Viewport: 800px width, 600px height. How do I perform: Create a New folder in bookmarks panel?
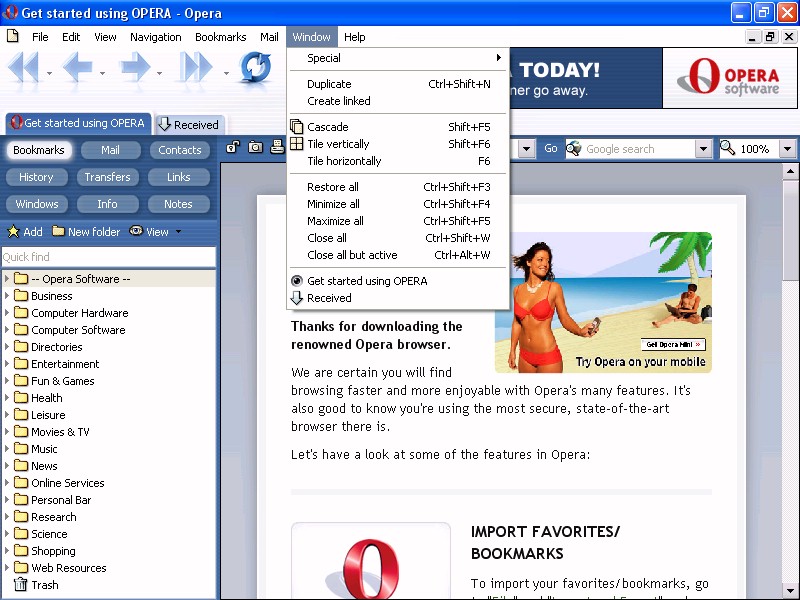(86, 232)
